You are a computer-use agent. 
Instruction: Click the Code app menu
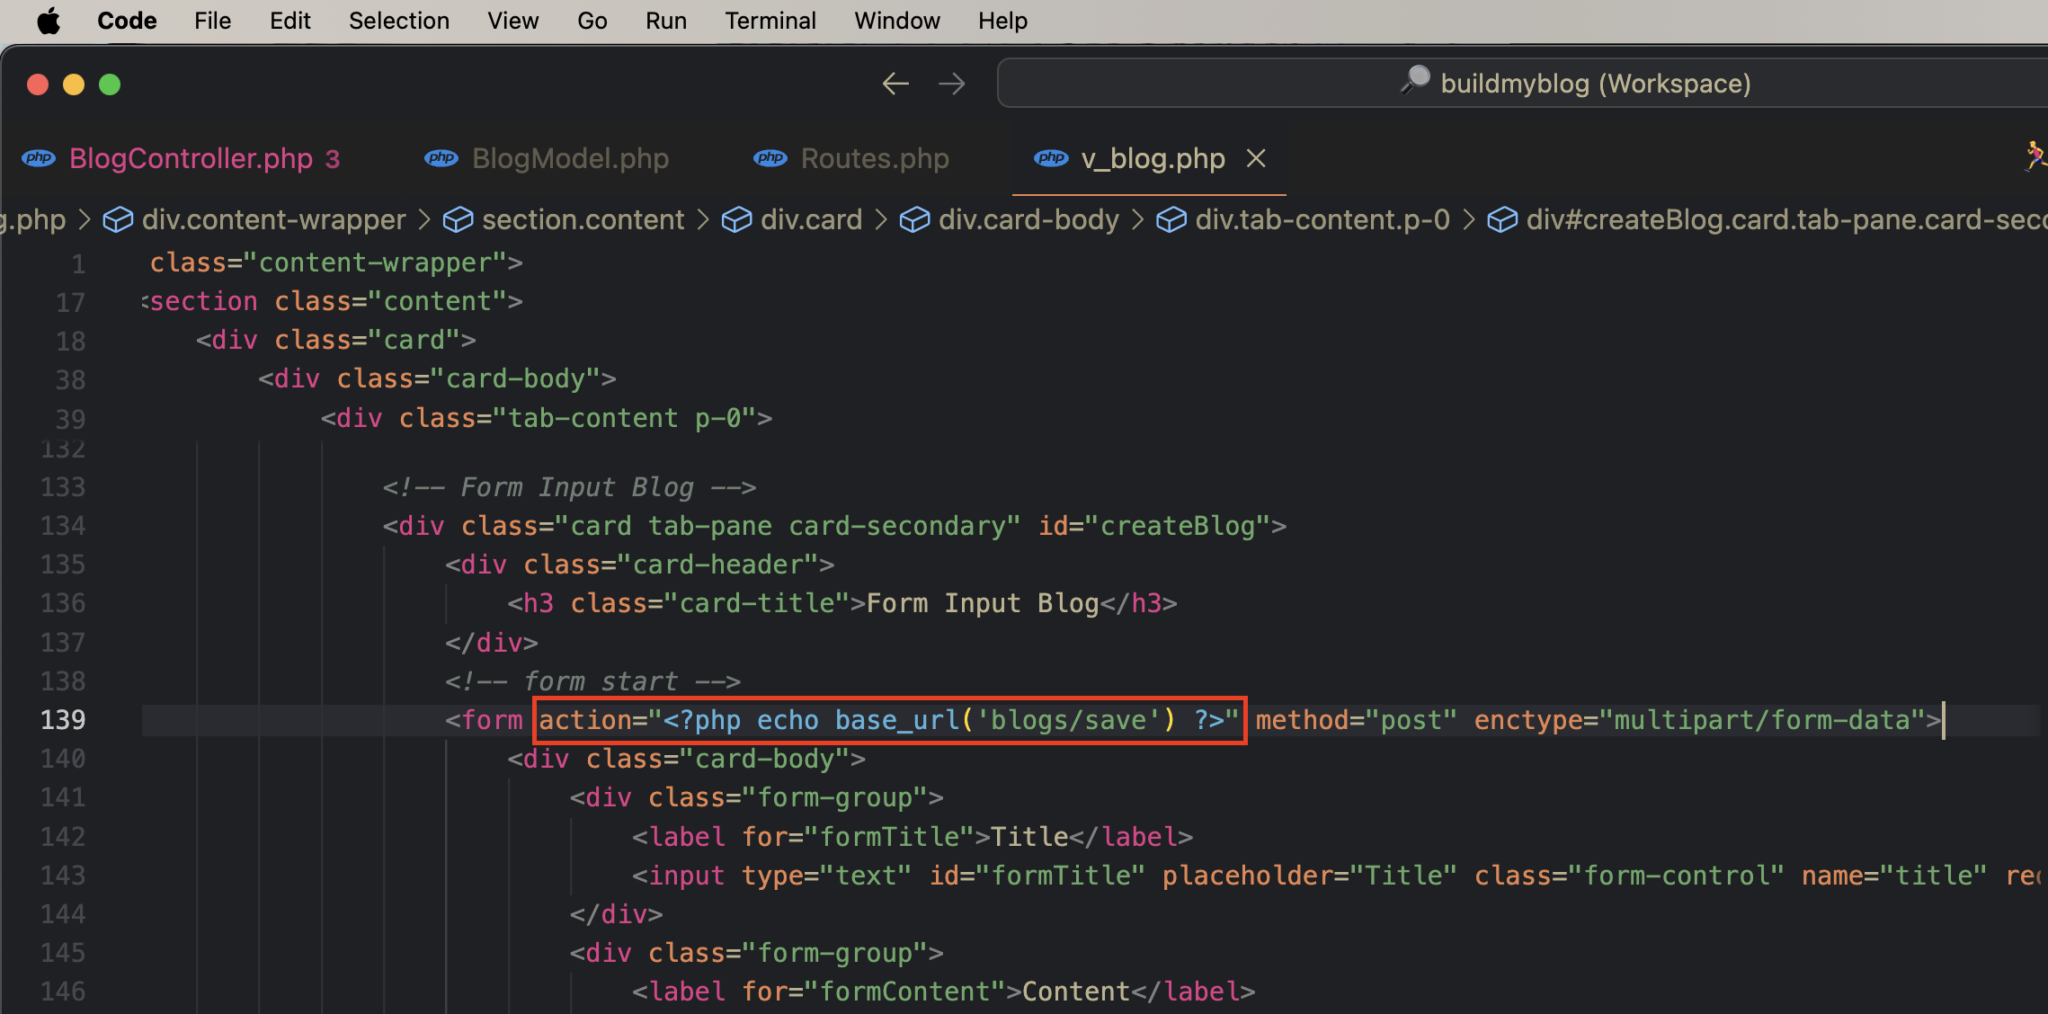[127, 21]
